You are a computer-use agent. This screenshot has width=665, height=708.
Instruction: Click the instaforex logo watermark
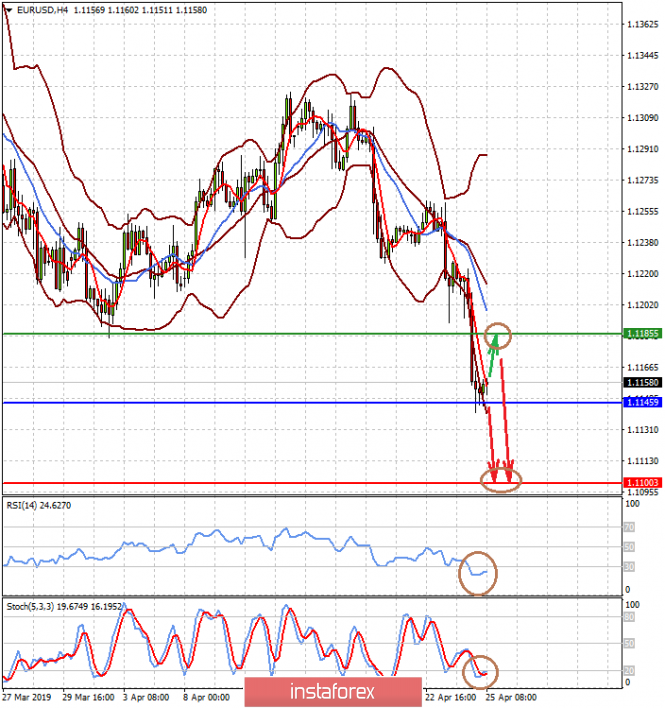[x=318, y=692]
